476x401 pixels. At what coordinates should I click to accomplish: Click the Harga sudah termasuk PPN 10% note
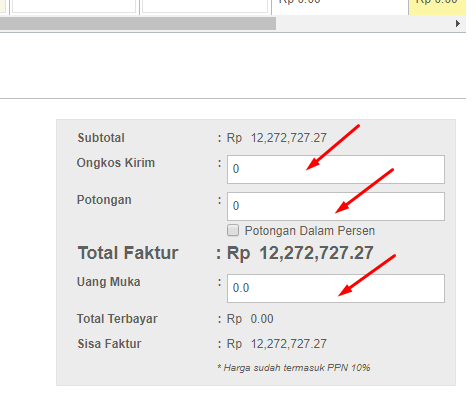[x=294, y=368]
